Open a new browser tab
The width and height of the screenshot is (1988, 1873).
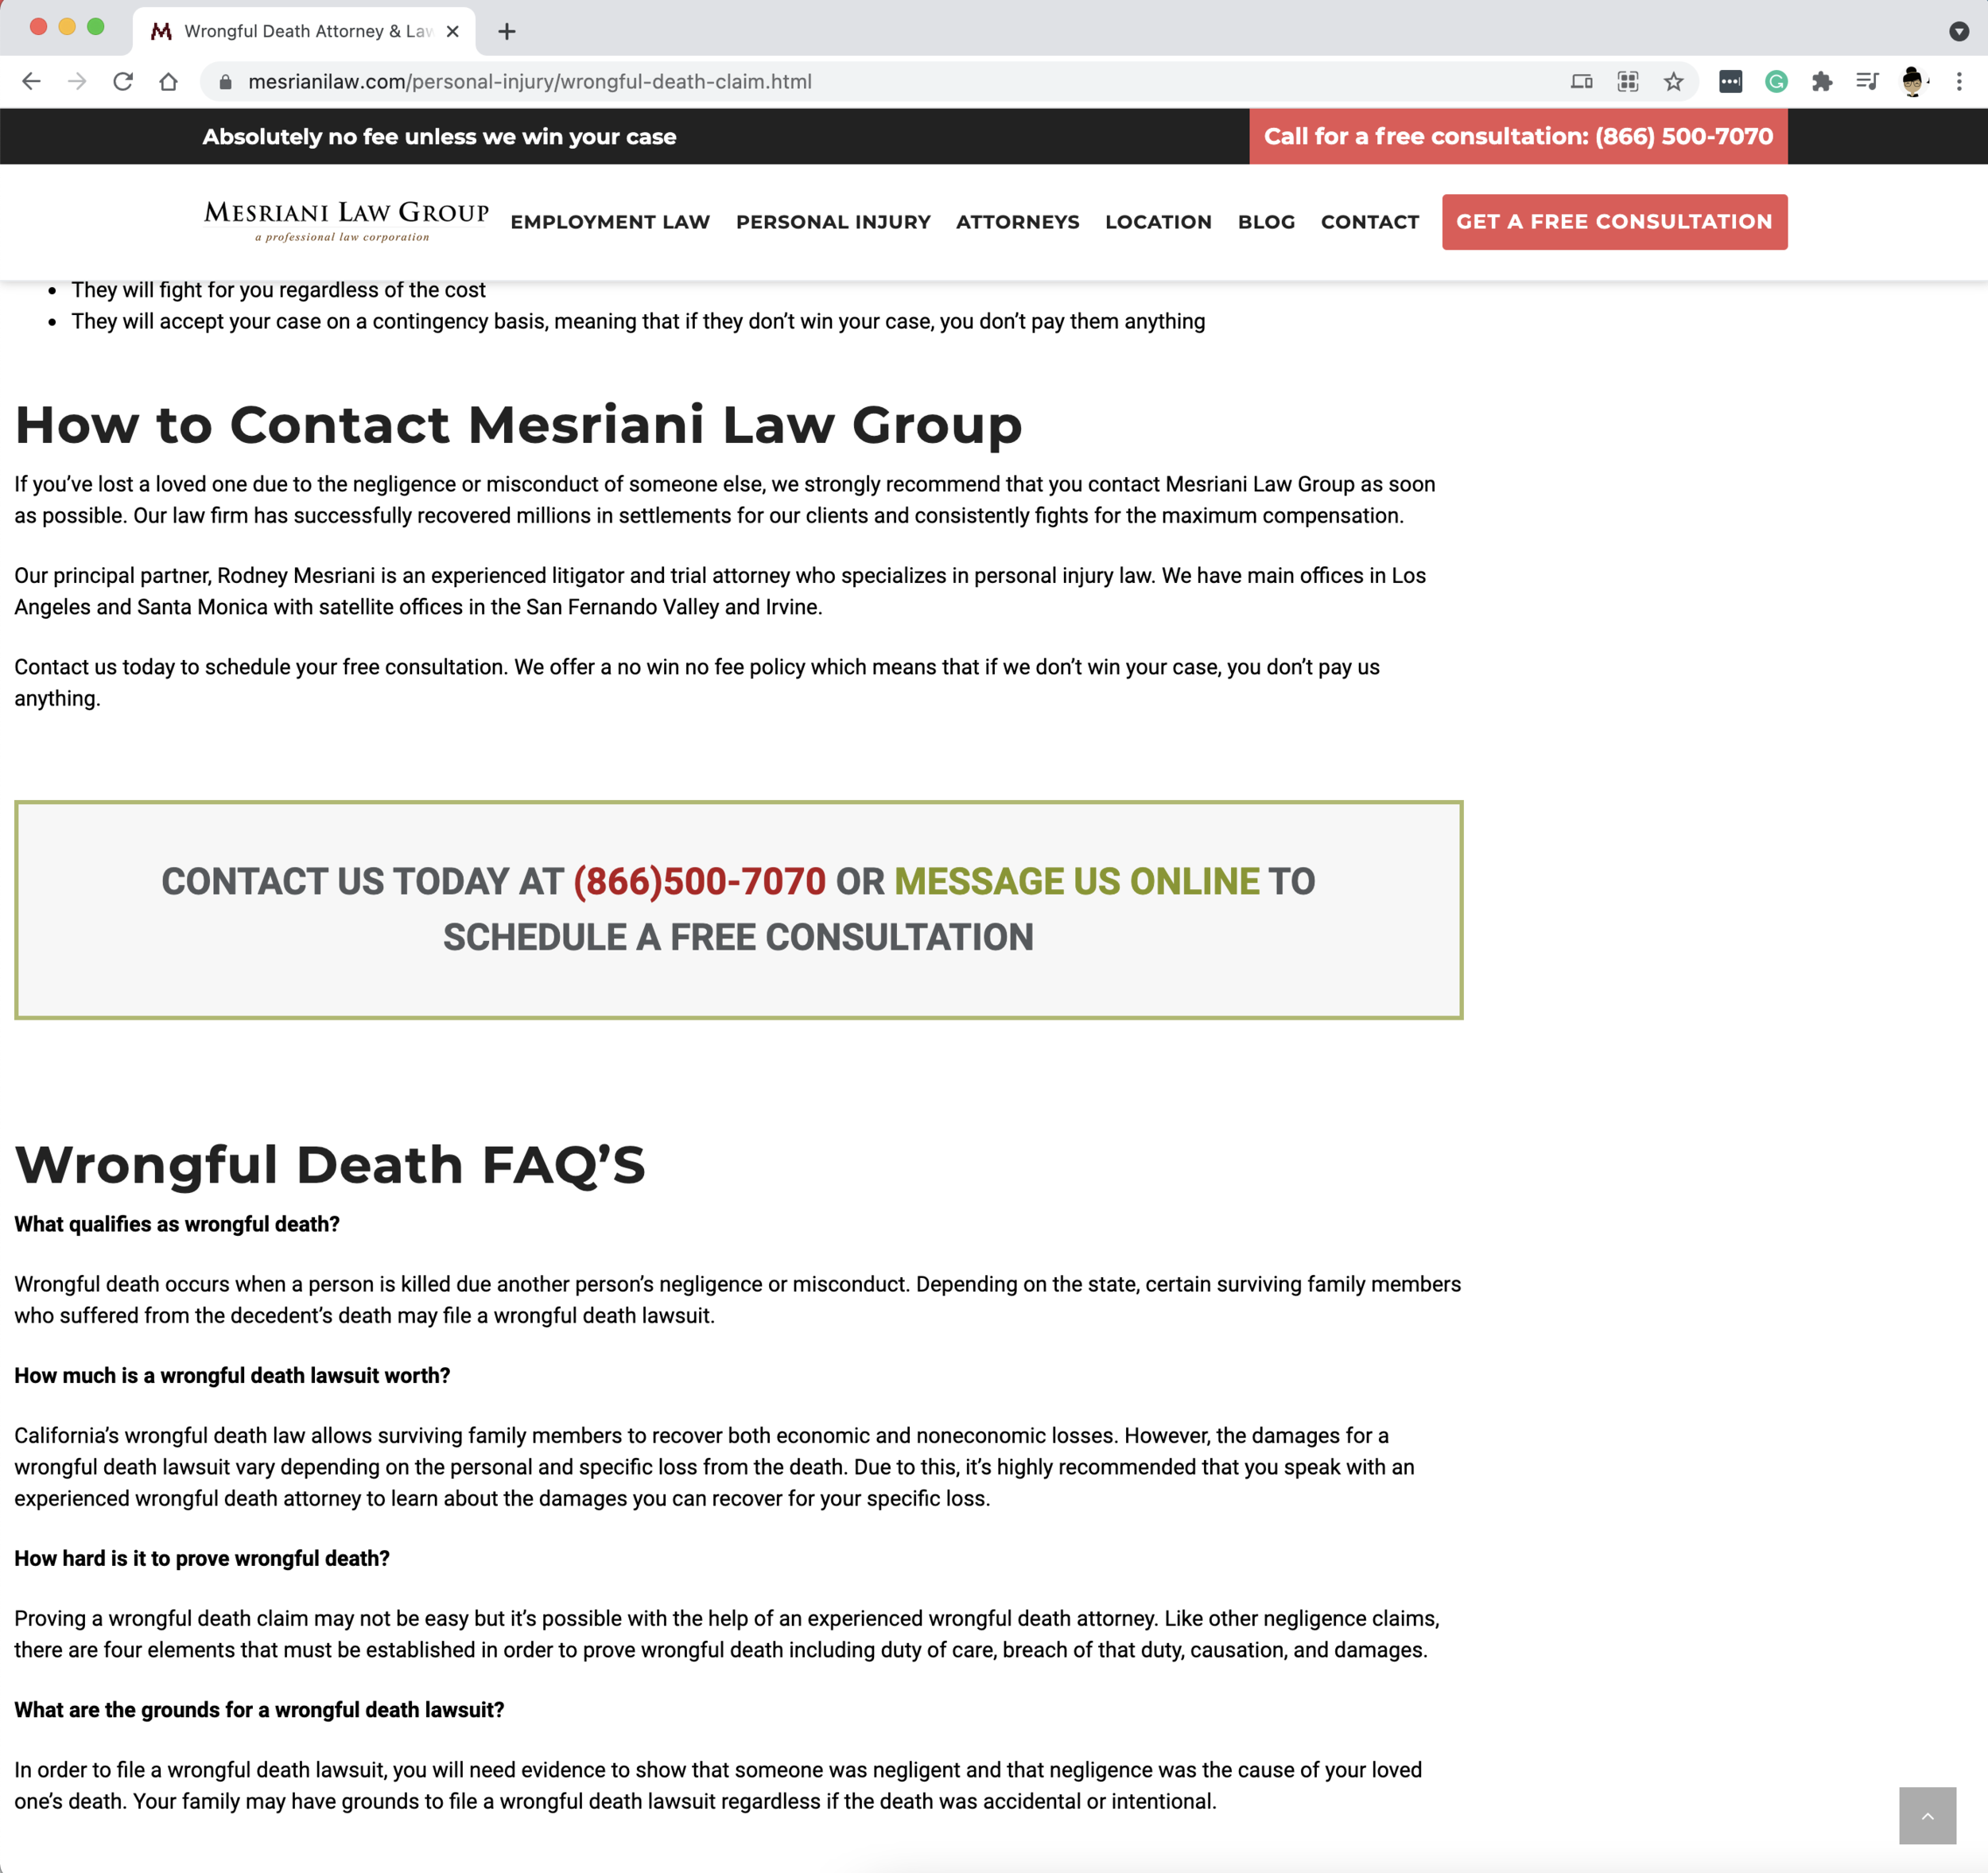click(x=507, y=31)
